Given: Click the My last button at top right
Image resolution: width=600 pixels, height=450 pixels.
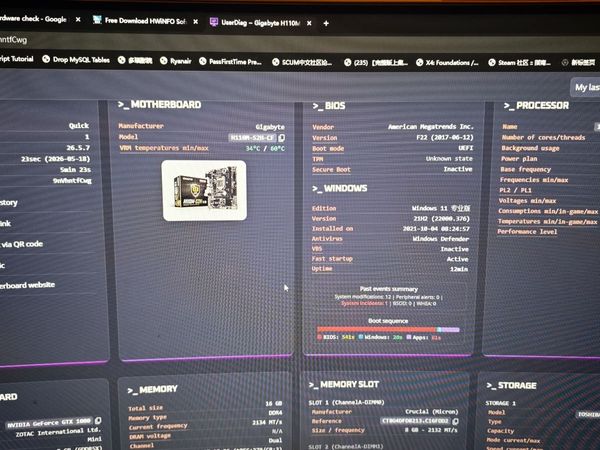Looking at the screenshot, I should point(586,87).
